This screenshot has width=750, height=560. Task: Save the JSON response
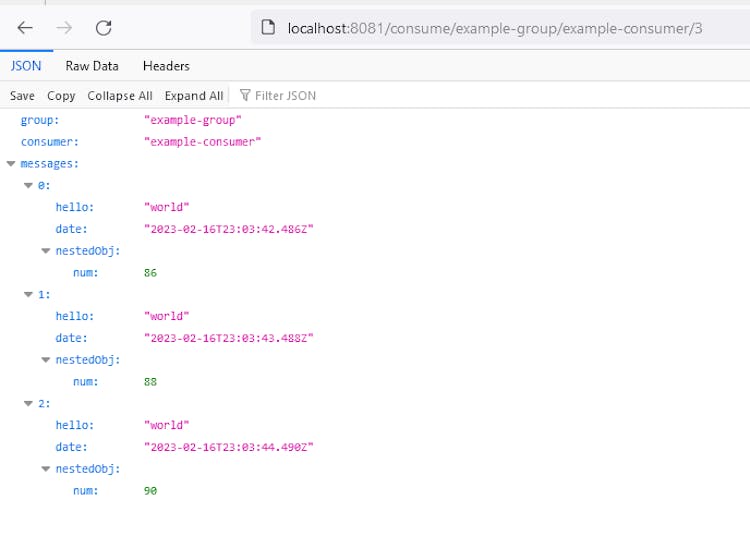pos(22,96)
